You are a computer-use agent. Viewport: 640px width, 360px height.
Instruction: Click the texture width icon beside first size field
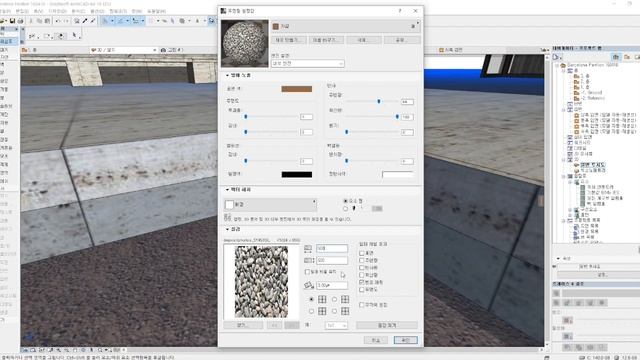coord(308,248)
